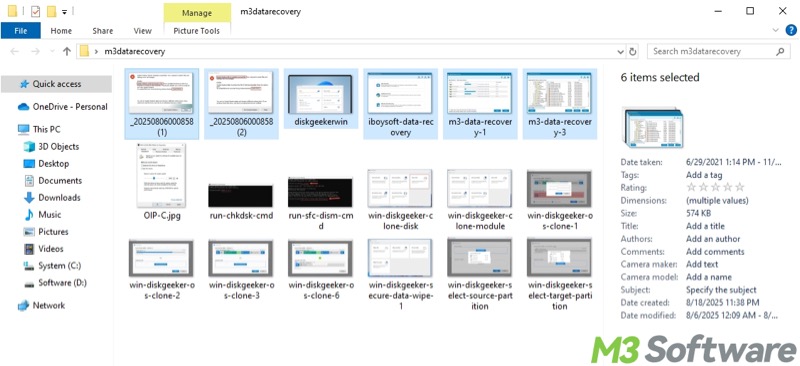Open the View ribbon tab

click(x=142, y=31)
